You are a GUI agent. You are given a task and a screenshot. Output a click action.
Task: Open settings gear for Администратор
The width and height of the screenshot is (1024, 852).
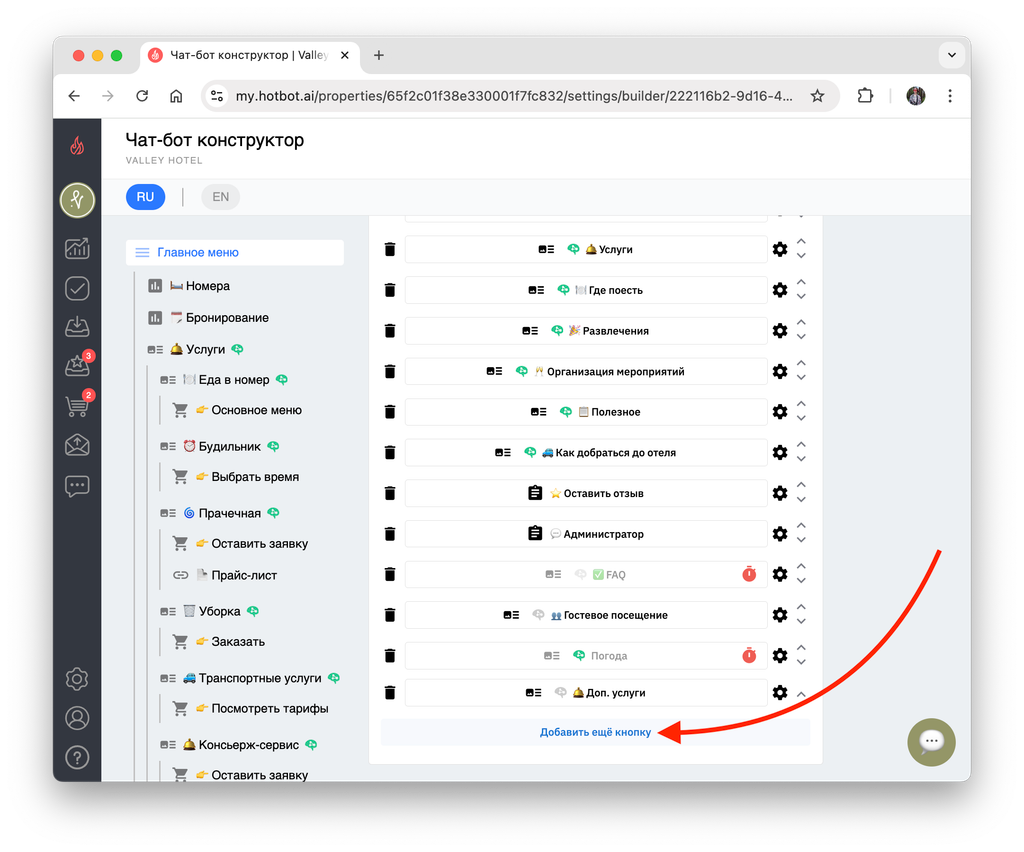coord(780,534)
